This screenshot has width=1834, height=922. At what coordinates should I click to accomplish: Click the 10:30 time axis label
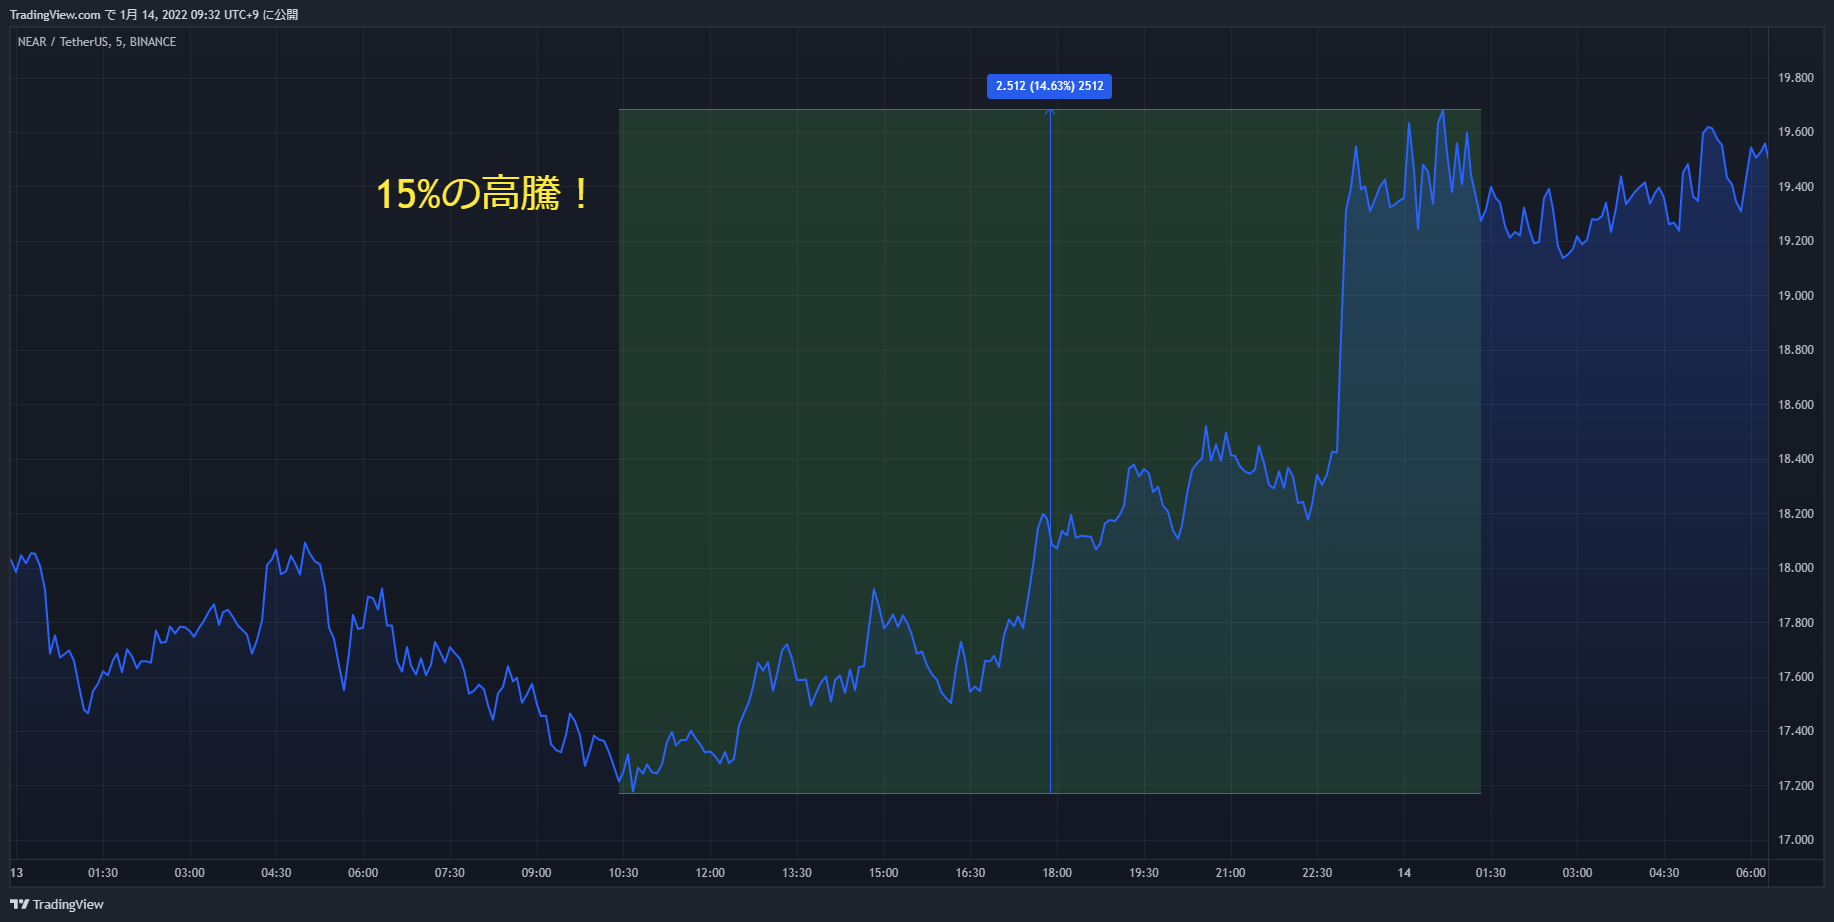(623, 873)
